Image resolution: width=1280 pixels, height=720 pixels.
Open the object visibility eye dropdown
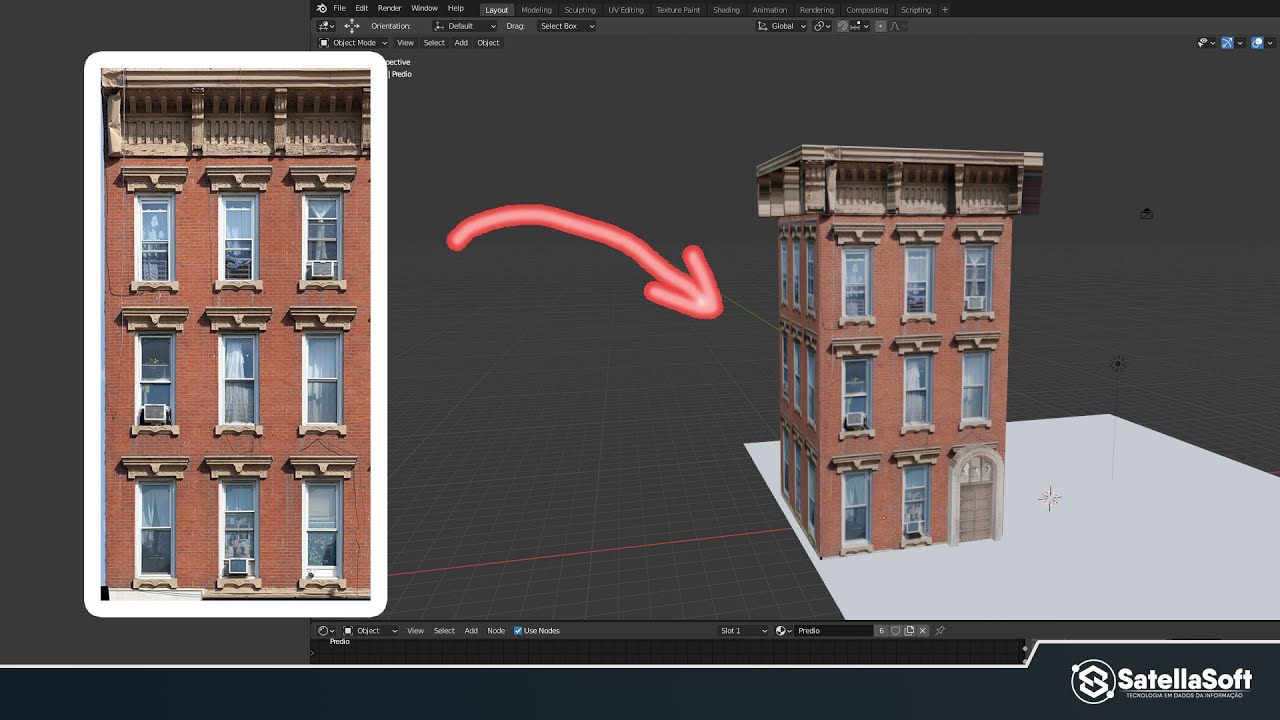pyautogui.click(x=1206, y=43)
